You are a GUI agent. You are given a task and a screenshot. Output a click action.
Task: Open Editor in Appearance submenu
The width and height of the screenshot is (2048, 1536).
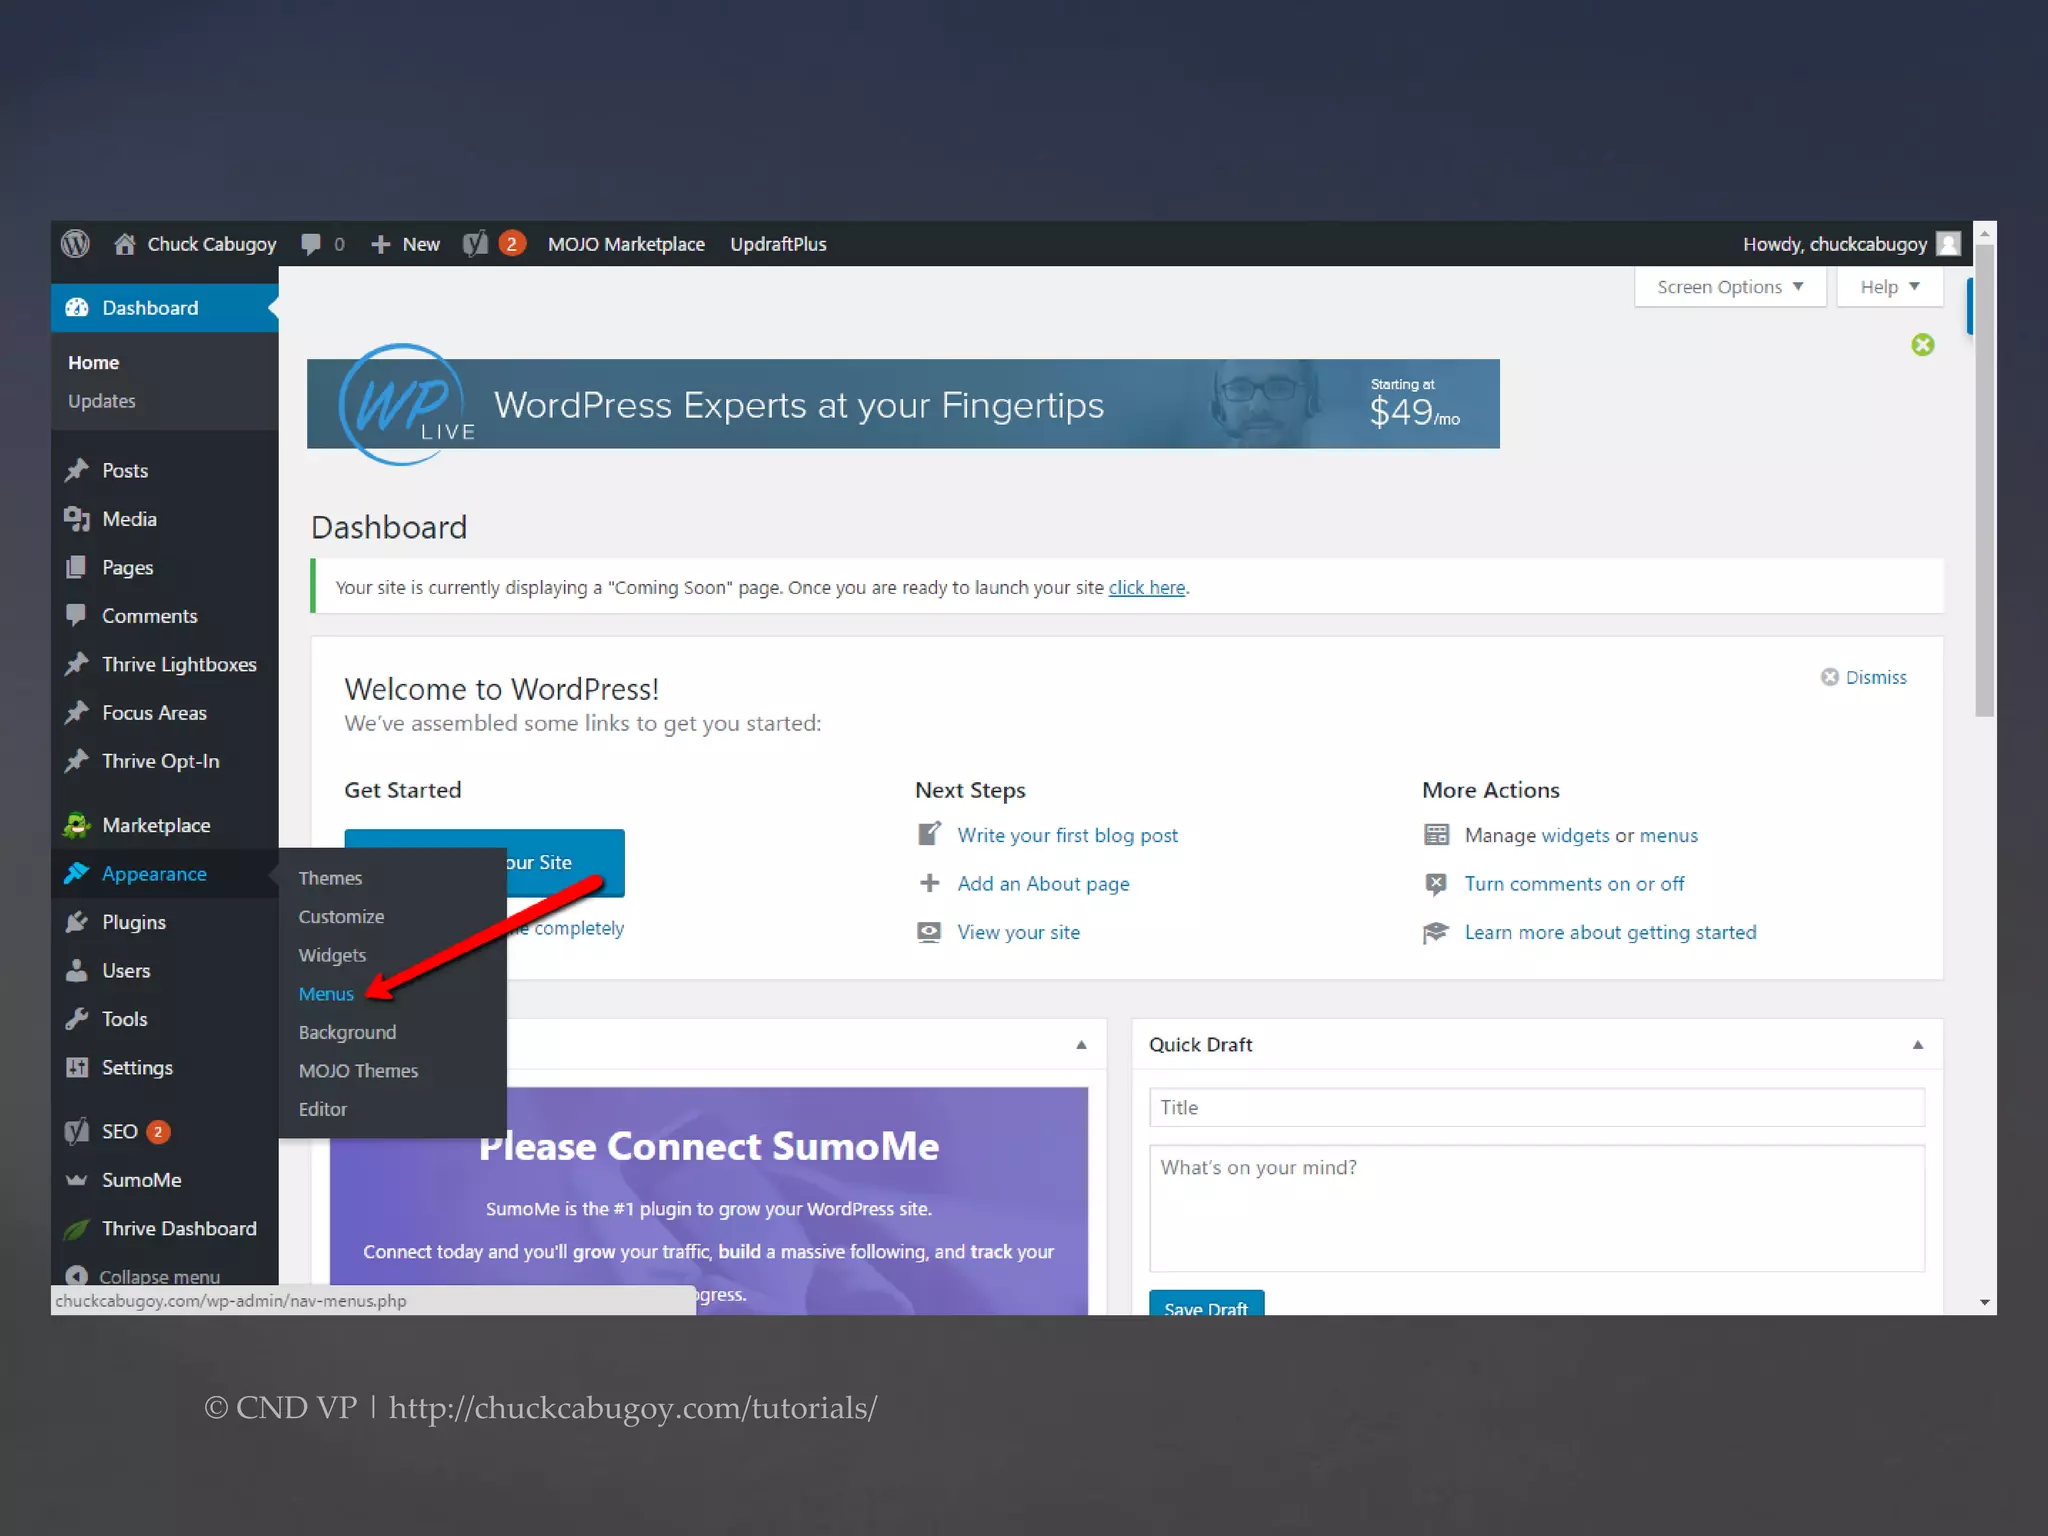pyautogui.click(x=322, y=1109)
